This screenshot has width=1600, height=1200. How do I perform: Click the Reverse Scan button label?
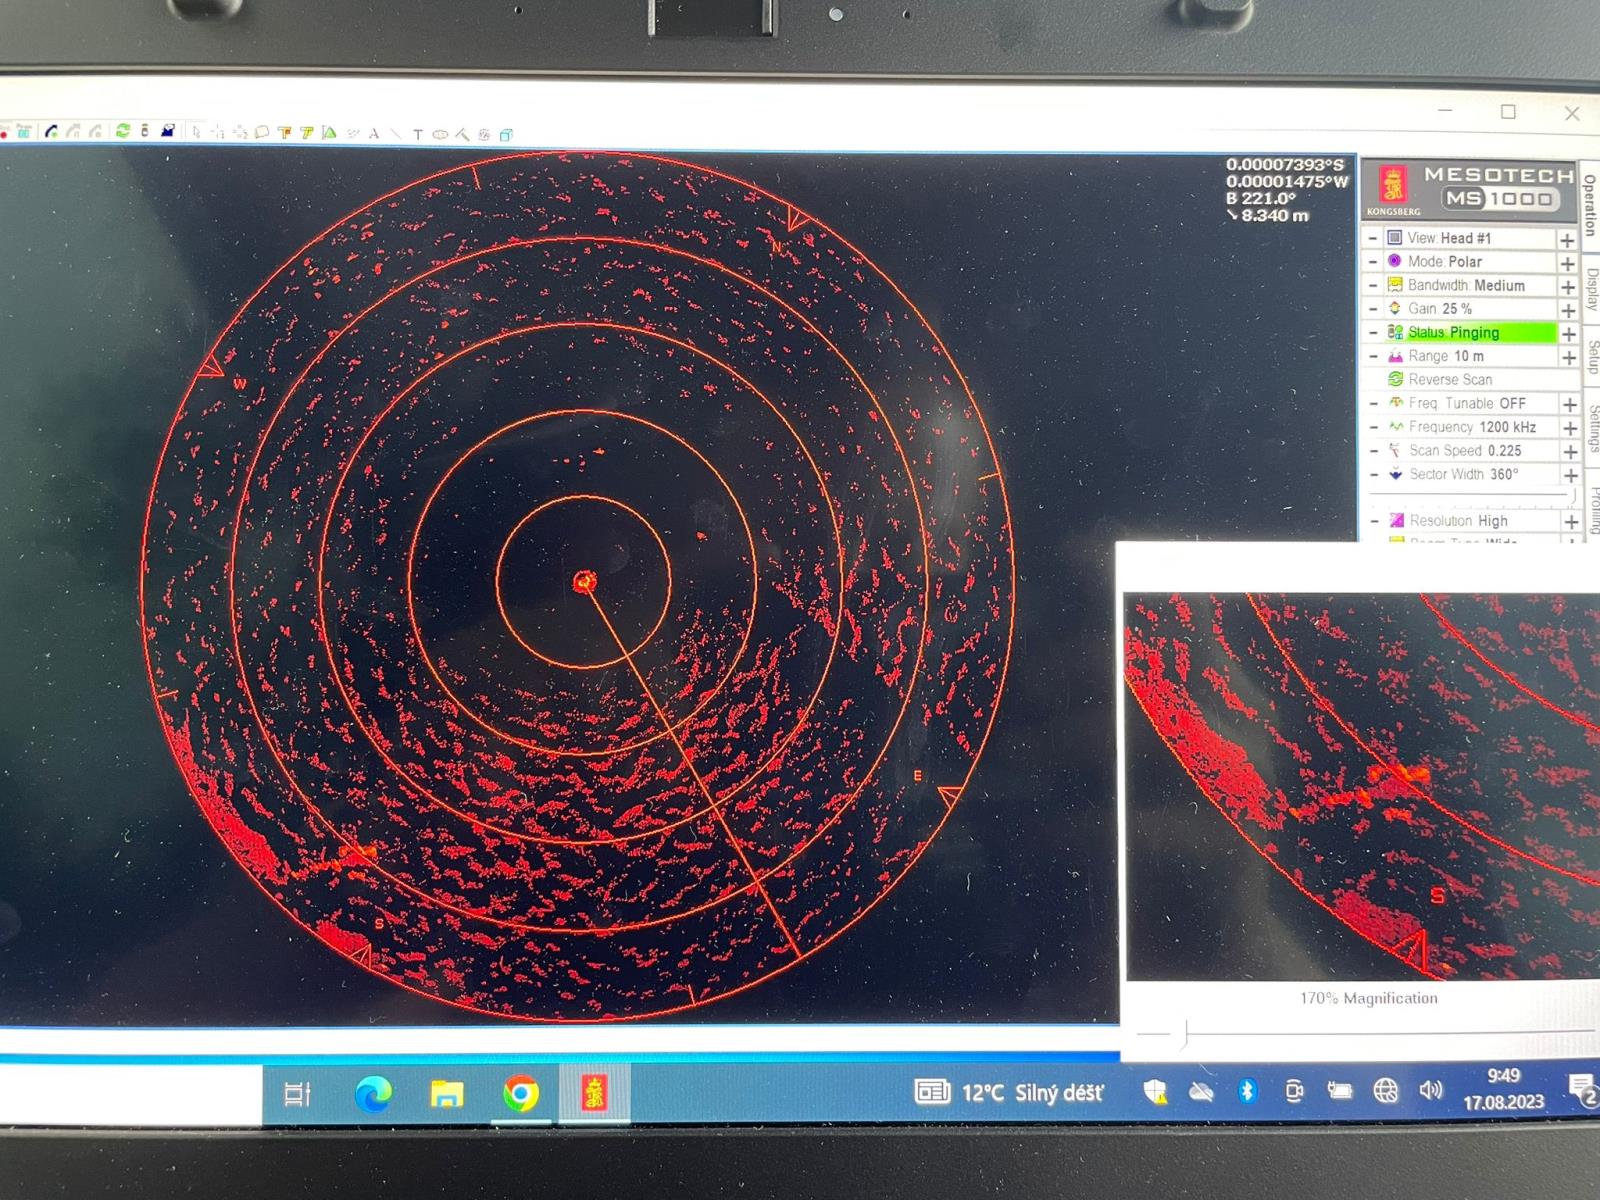click(x=1450, y=379)
